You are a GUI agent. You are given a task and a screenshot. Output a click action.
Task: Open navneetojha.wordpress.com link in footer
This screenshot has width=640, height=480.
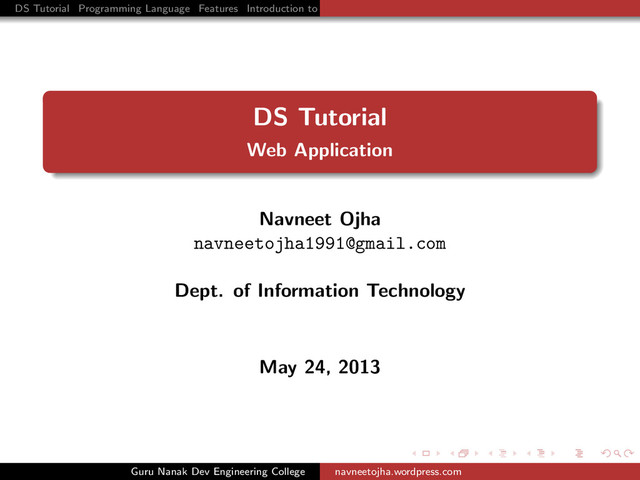point(398,472)
